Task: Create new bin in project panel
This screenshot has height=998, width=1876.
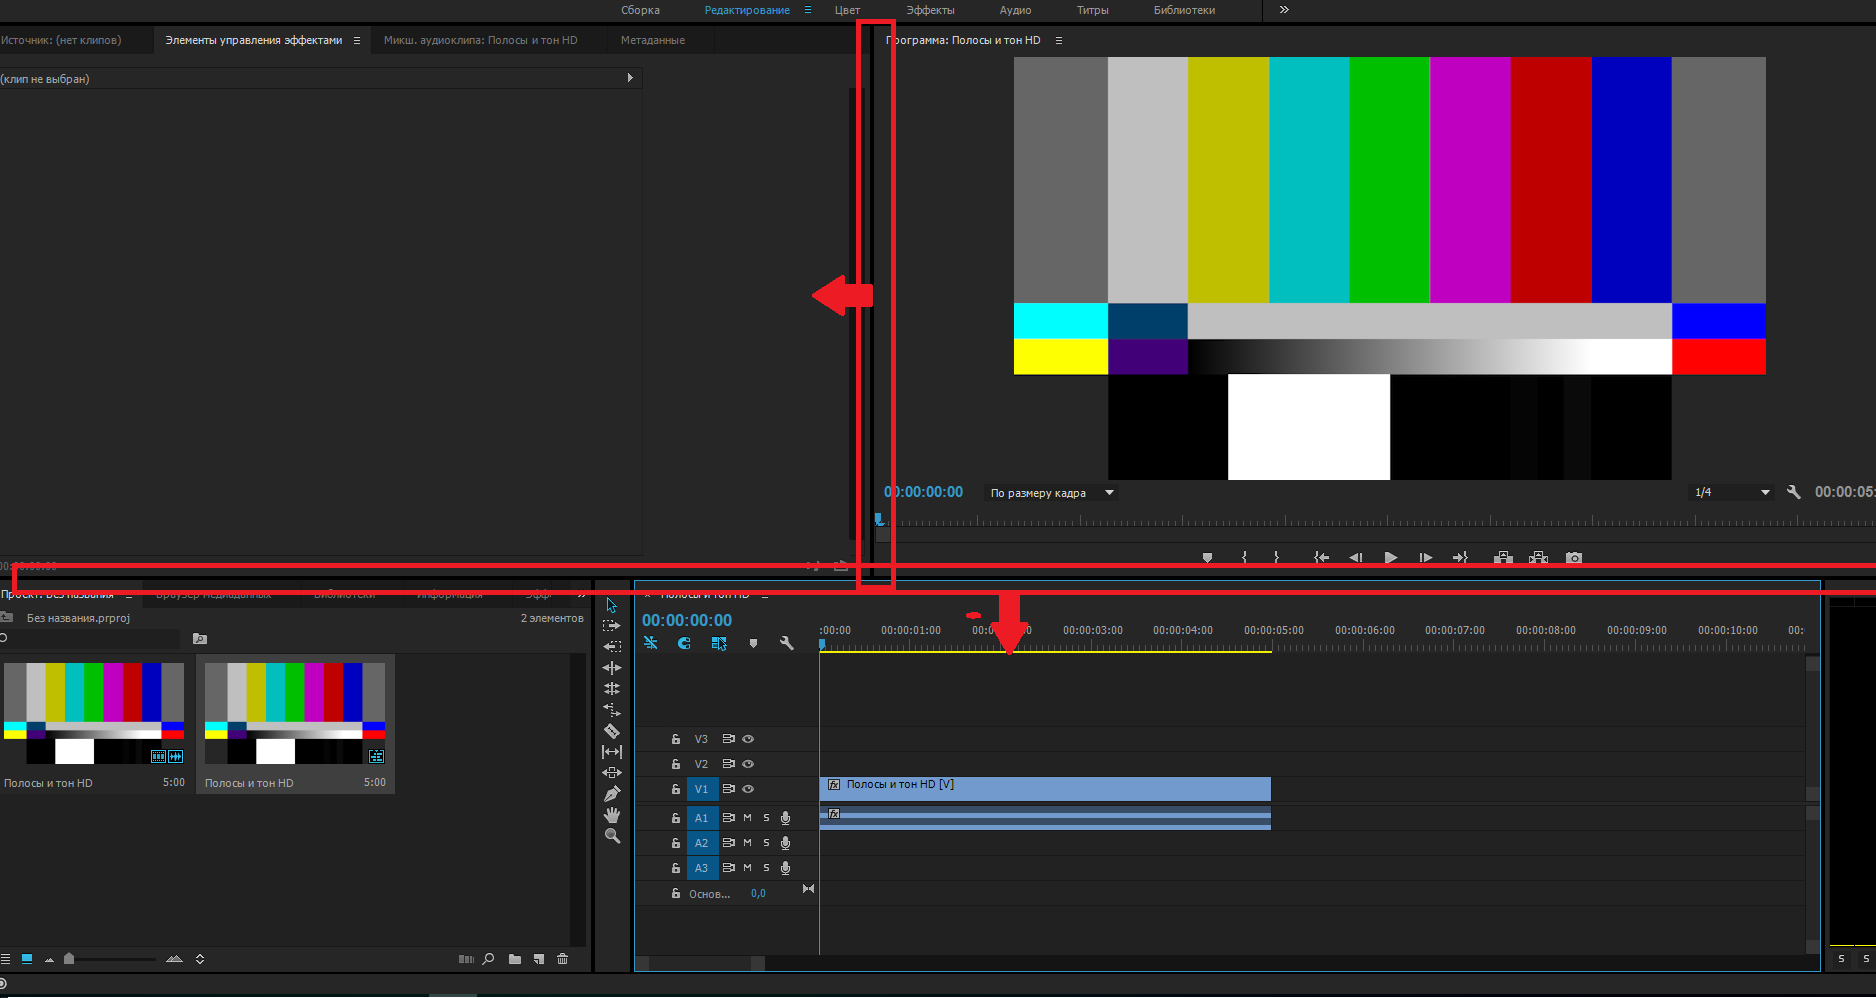Action: click(x=514, y=959)
